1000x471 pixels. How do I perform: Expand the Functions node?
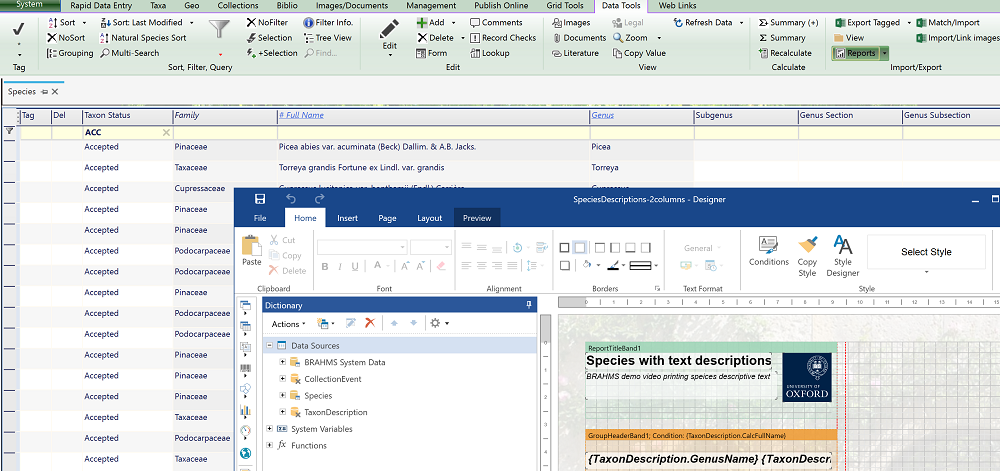click(269, 445)
